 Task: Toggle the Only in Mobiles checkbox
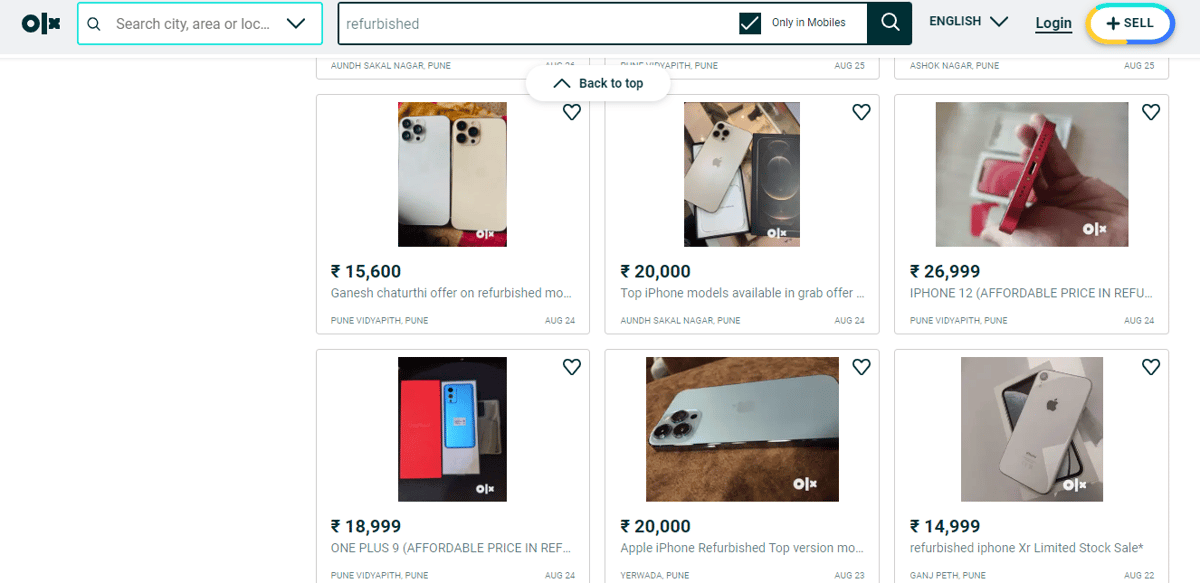[x=750, y=22]
